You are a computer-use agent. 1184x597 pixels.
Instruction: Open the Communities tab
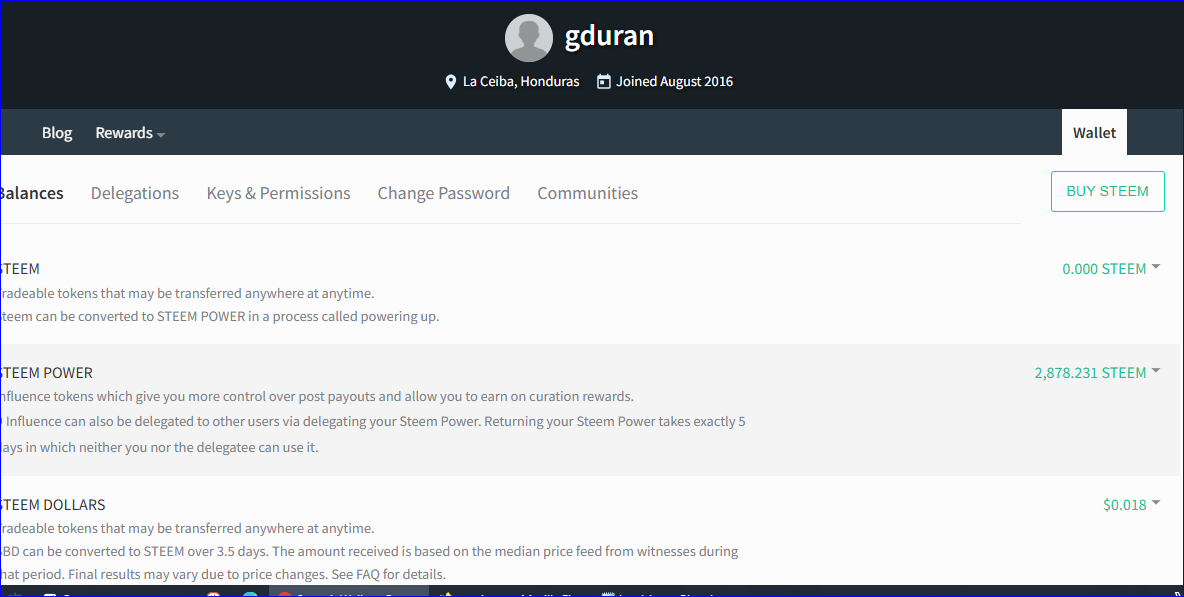[587, 193]
